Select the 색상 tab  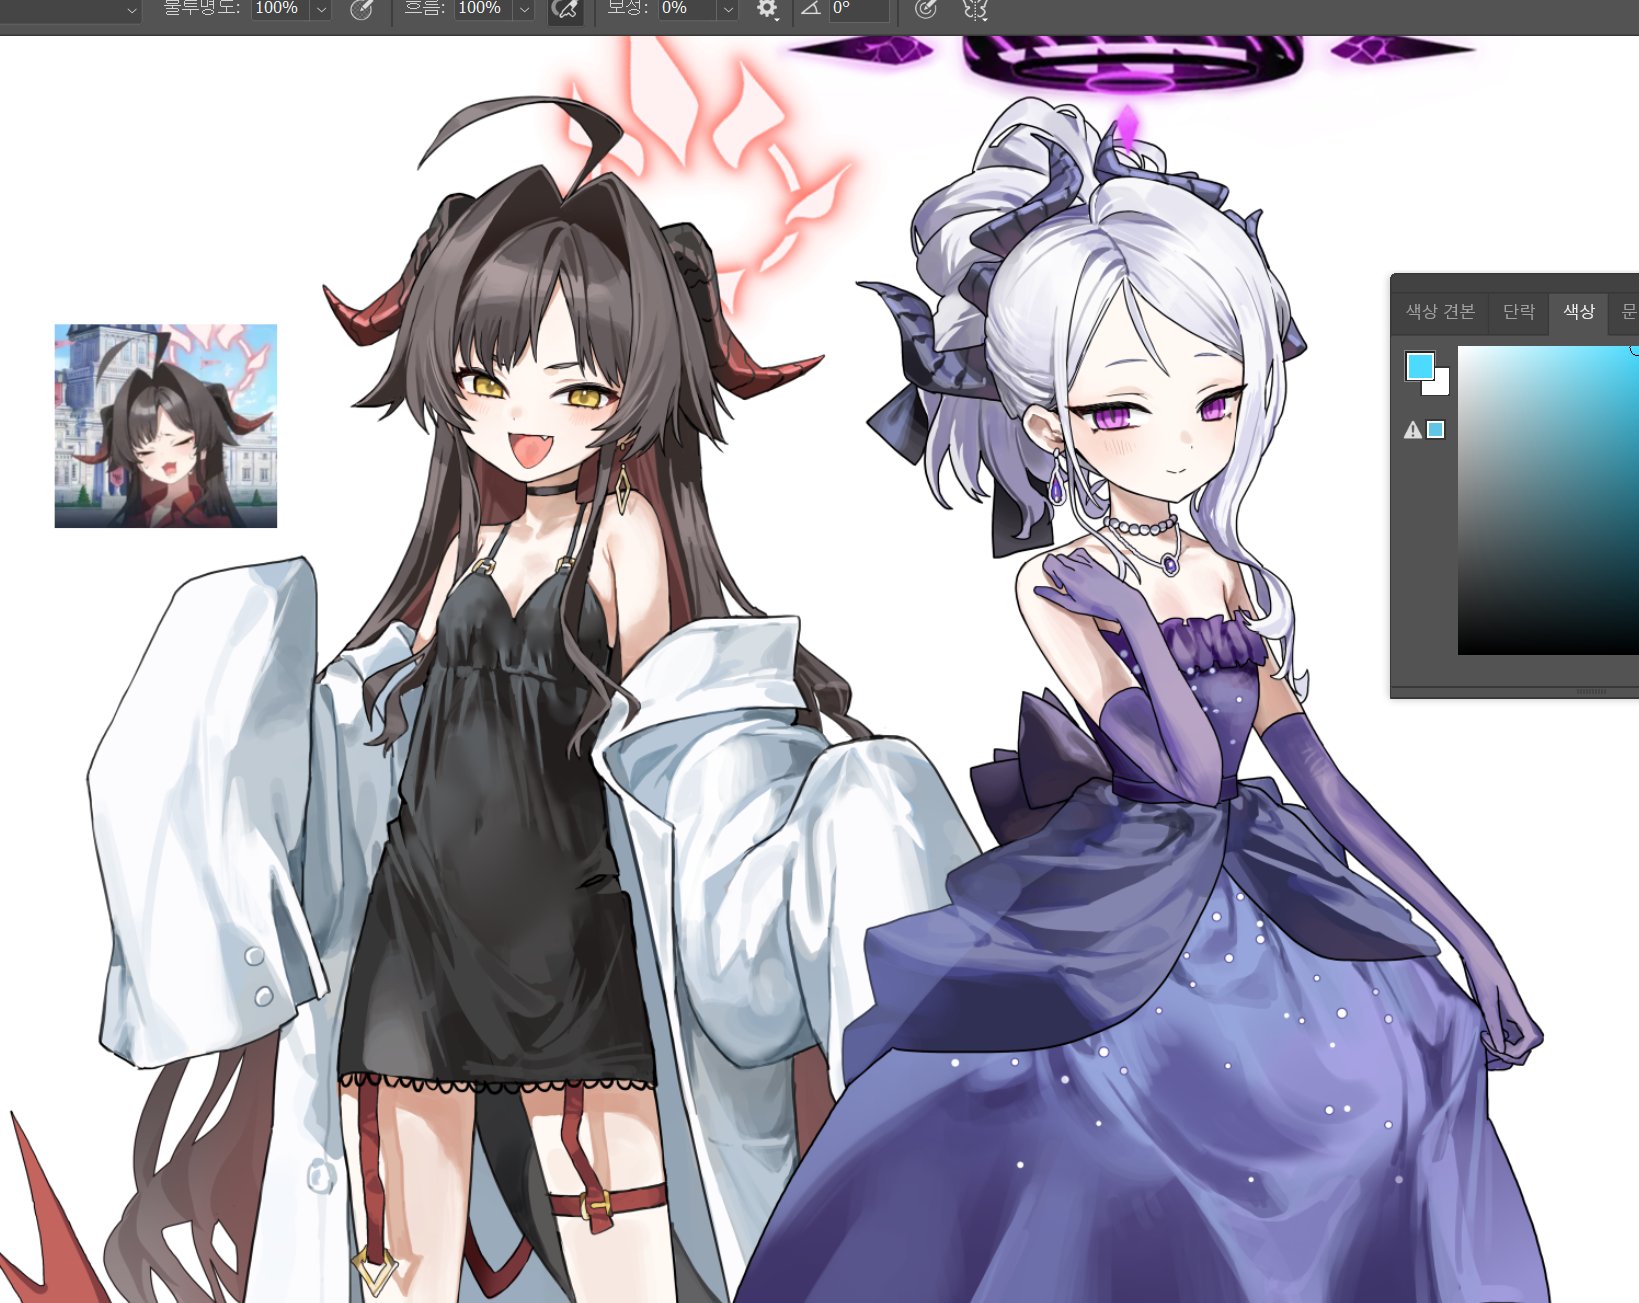click(1578, 312)
